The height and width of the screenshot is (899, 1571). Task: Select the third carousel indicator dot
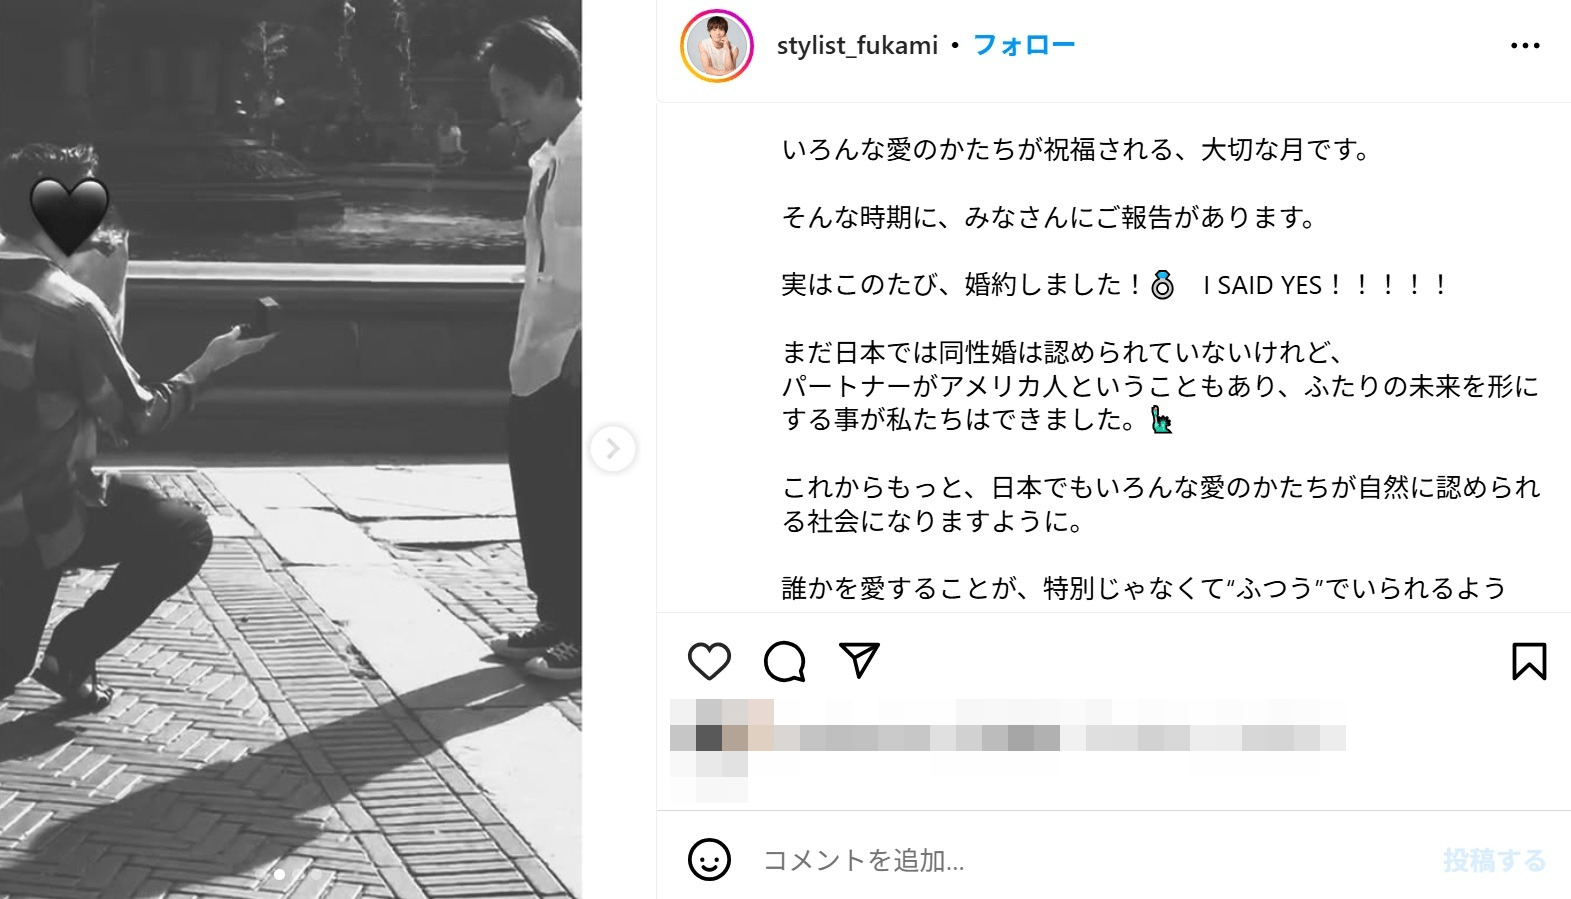pos(297,874)
